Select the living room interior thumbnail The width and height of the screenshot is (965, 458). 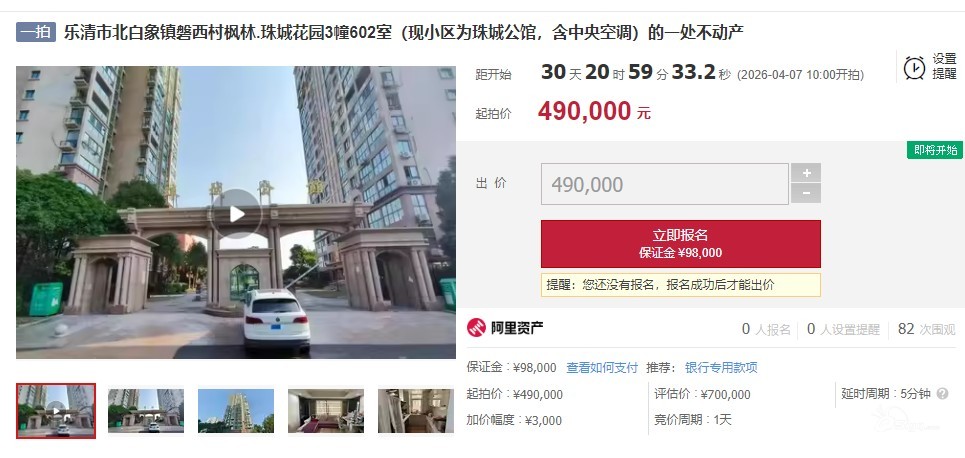[x=326, y=411]
